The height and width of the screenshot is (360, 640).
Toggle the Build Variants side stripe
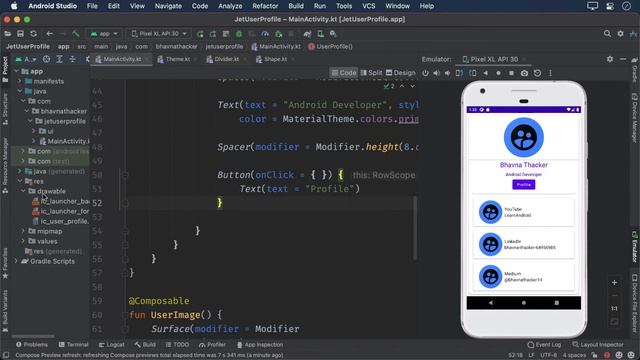click(x=5, y=310)
